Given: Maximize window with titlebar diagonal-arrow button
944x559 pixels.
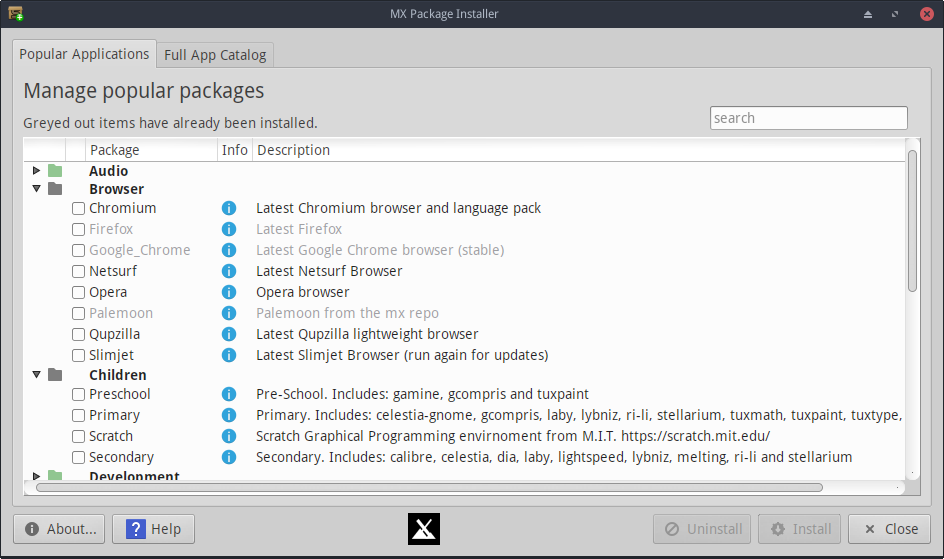Looking at the screenshot, I should [x=895, y=14].
